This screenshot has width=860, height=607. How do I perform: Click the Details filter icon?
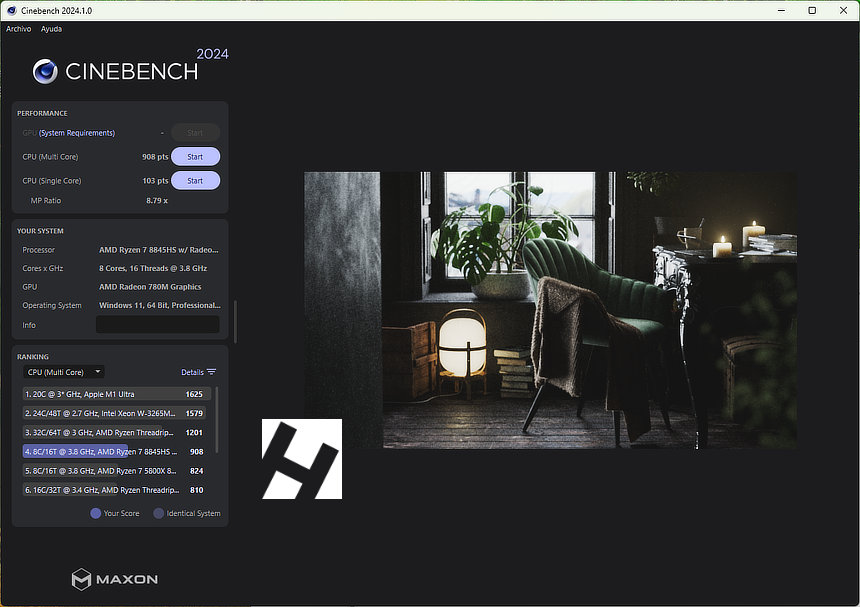(211, 372)
